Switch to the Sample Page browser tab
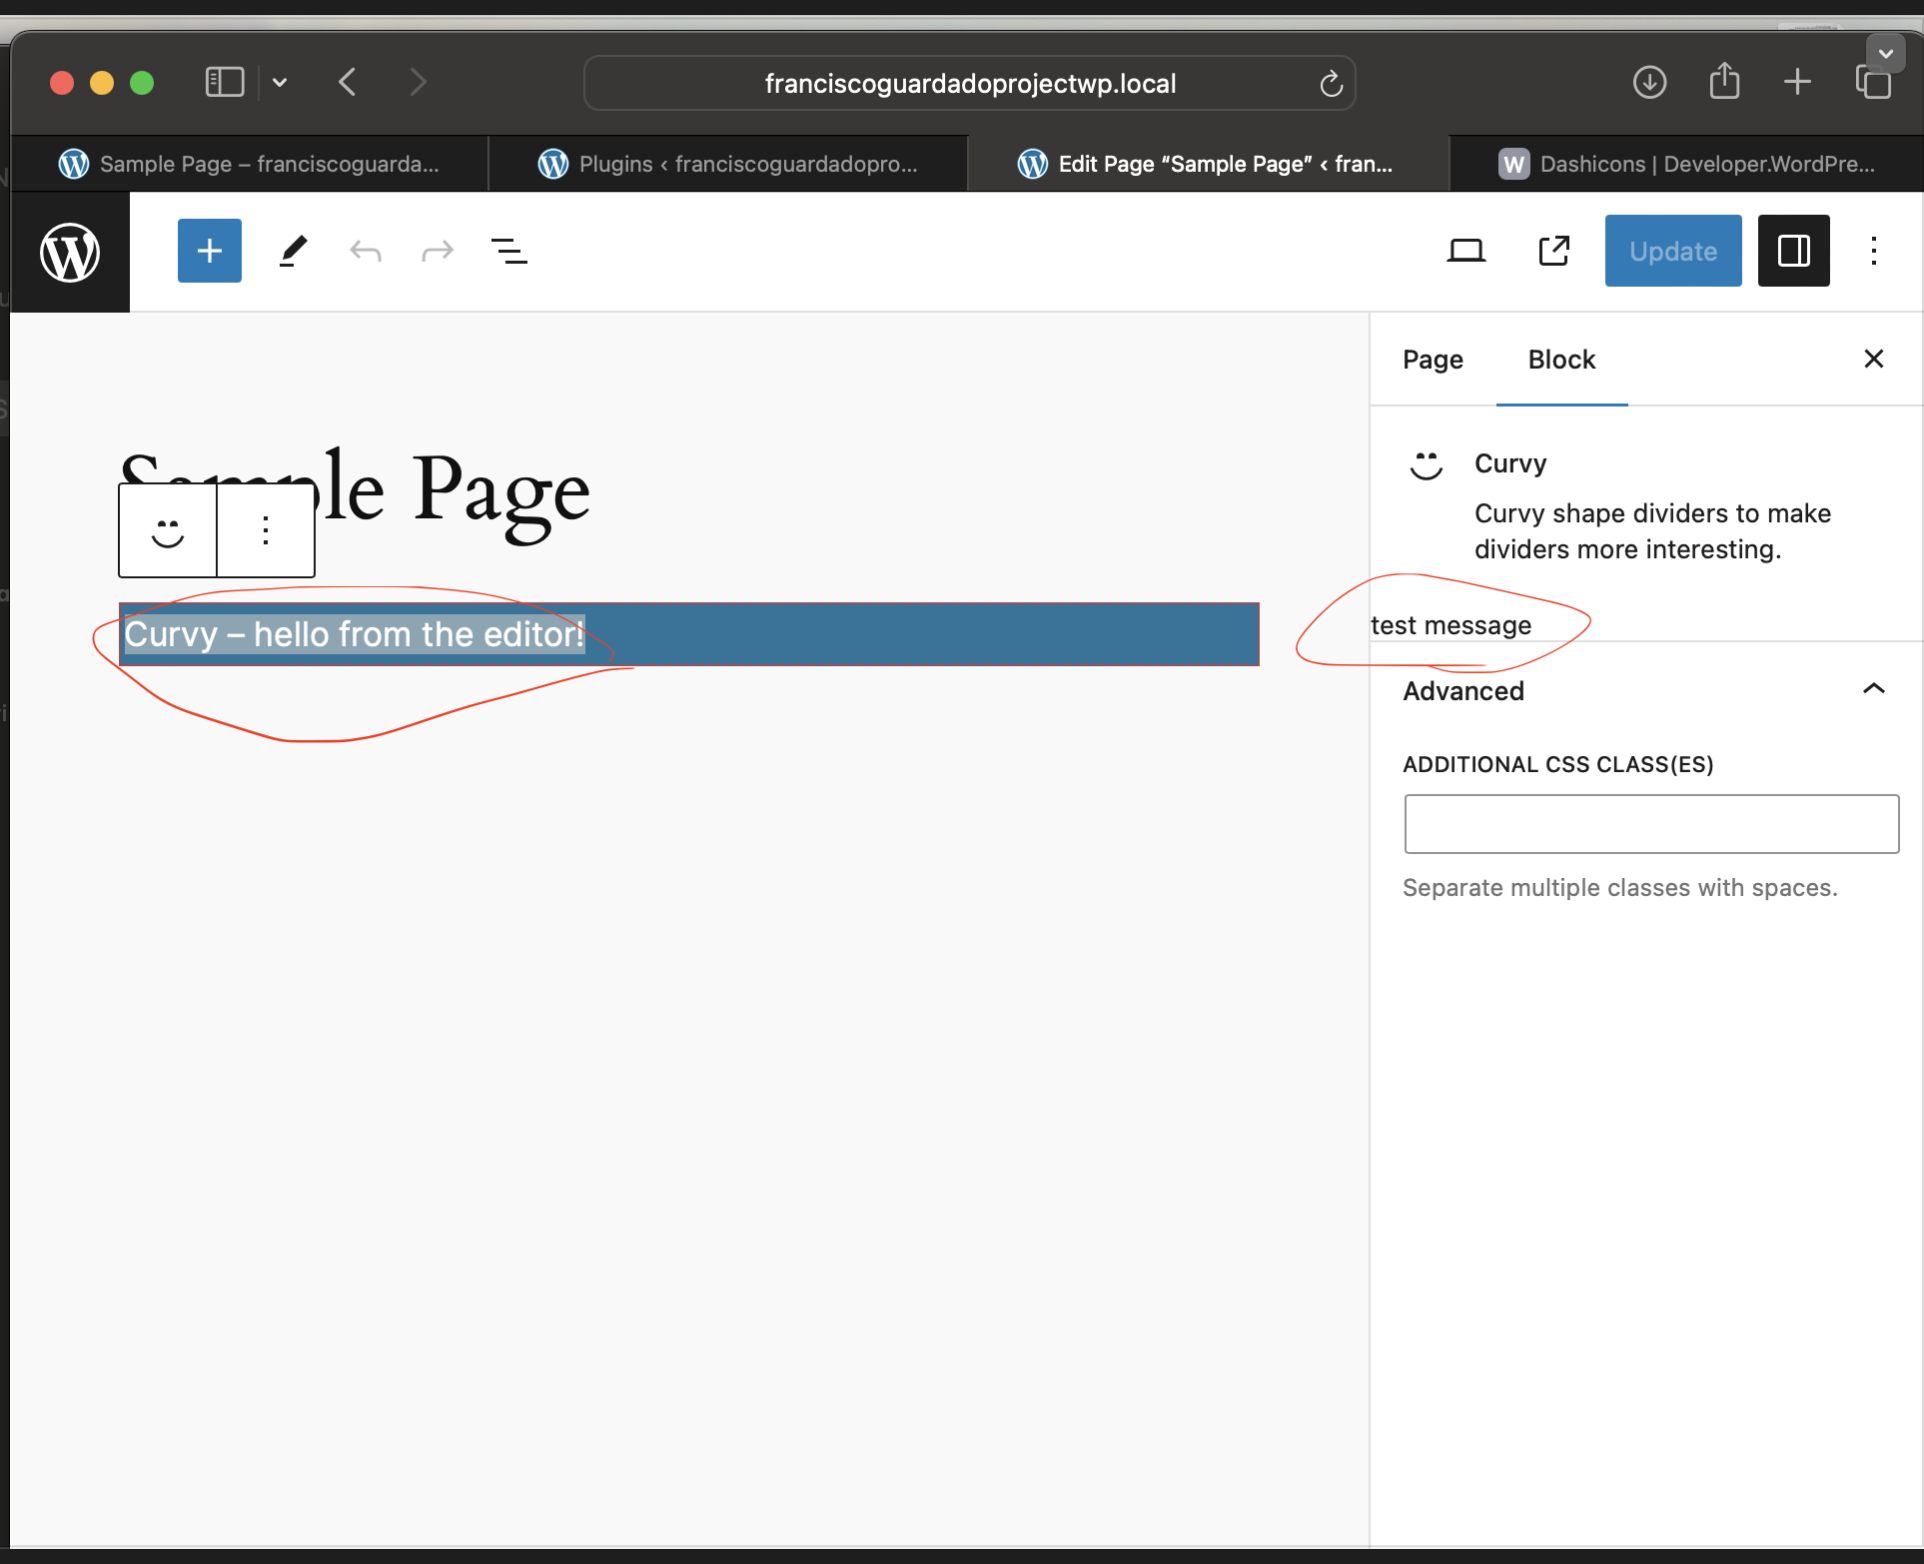1924x1564 pixels. (x=249, y=164)
